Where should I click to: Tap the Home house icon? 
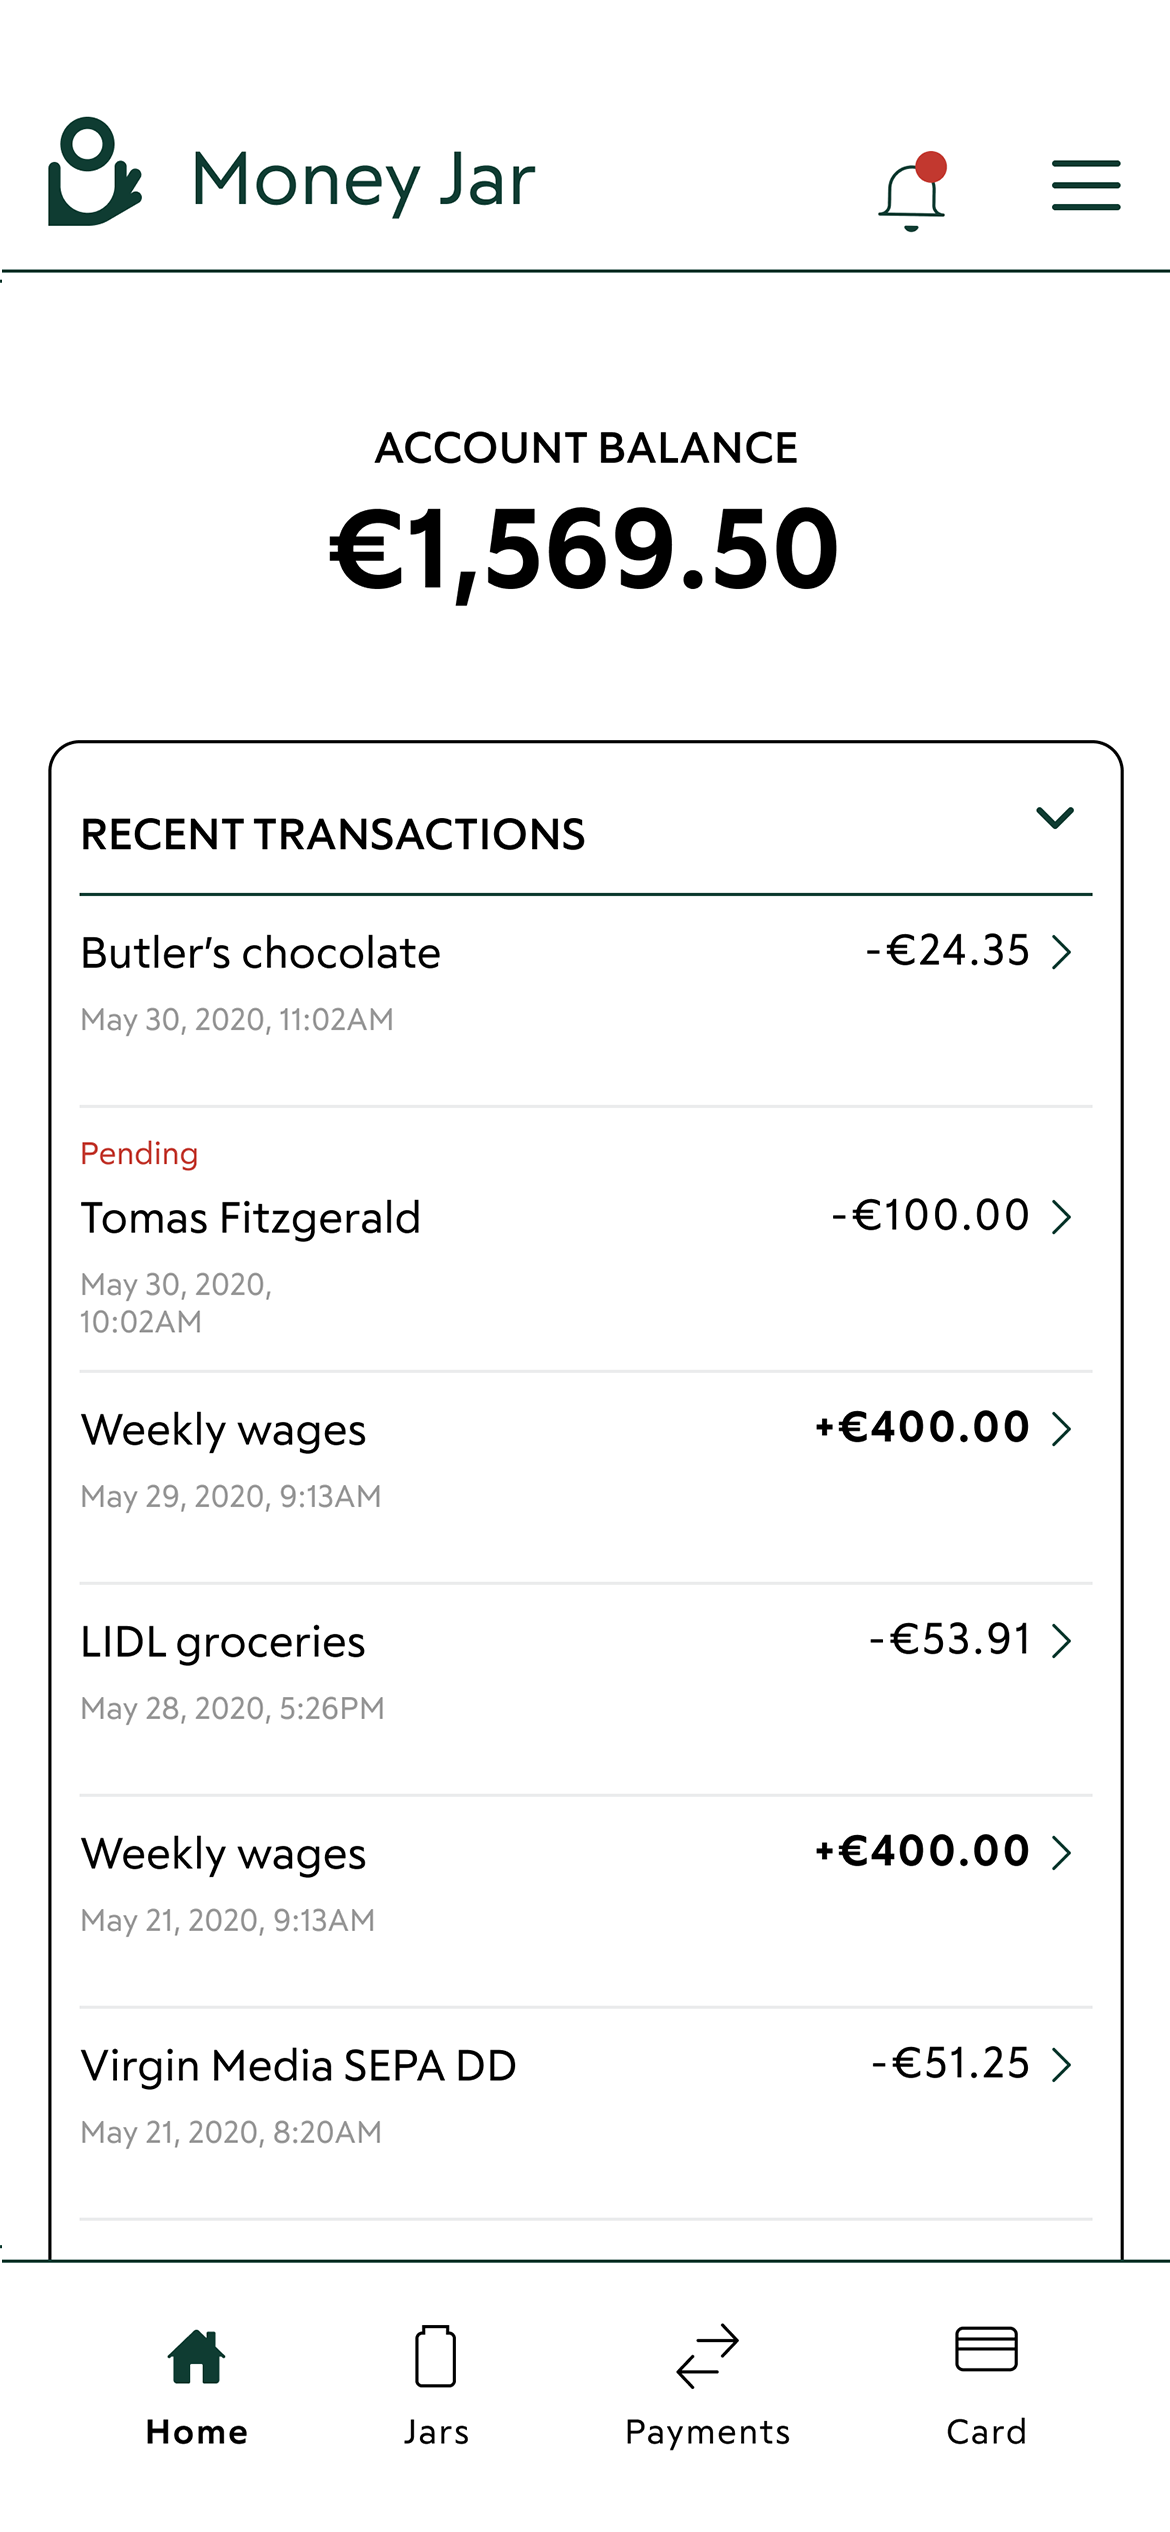pos(196,2356)
